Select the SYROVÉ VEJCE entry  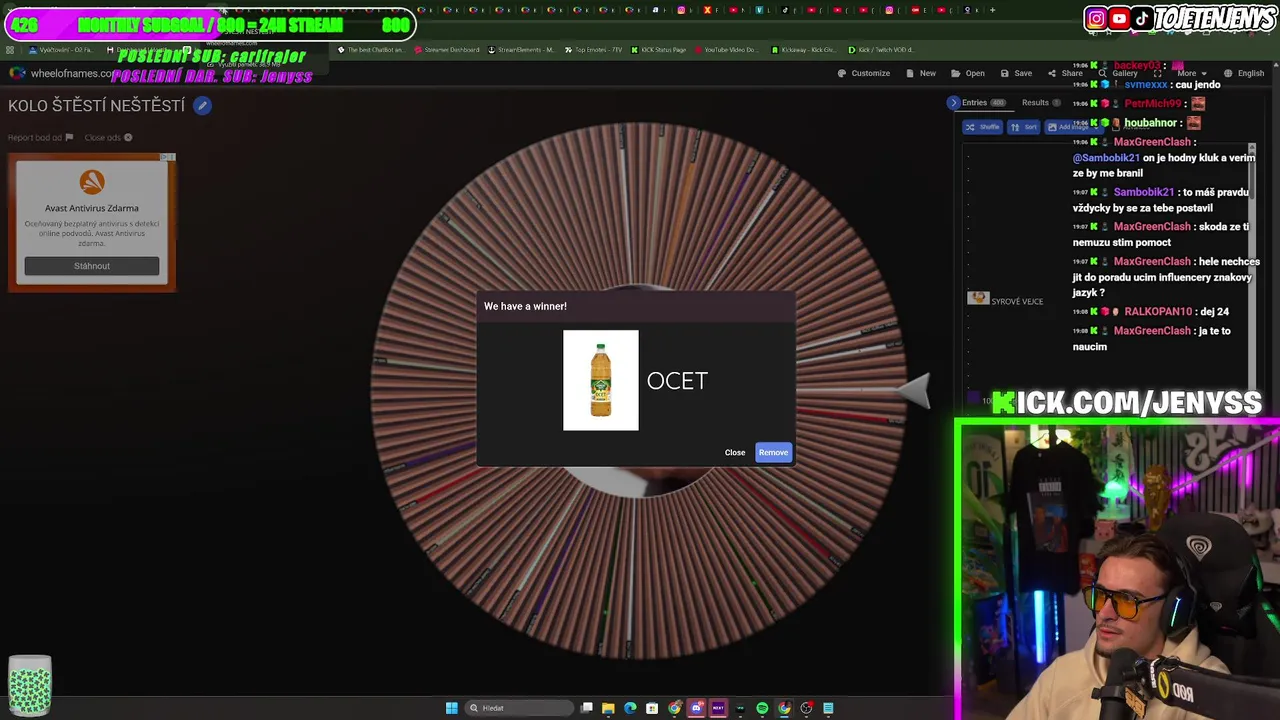(1006, 300)
